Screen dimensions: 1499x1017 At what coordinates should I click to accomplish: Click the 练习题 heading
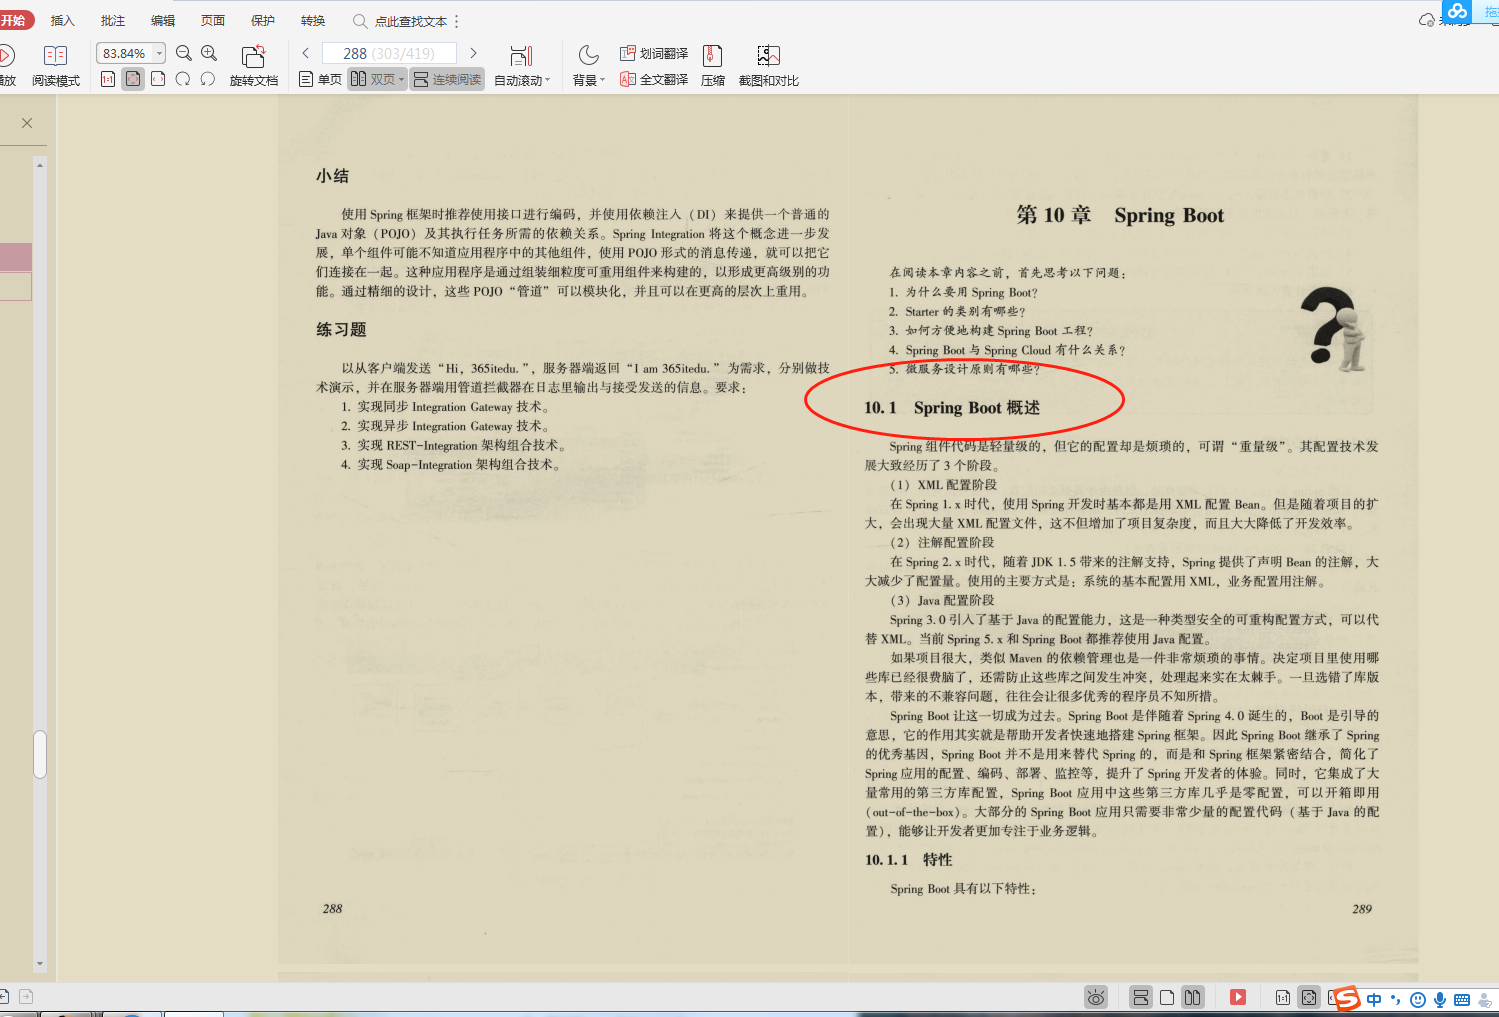342,330
